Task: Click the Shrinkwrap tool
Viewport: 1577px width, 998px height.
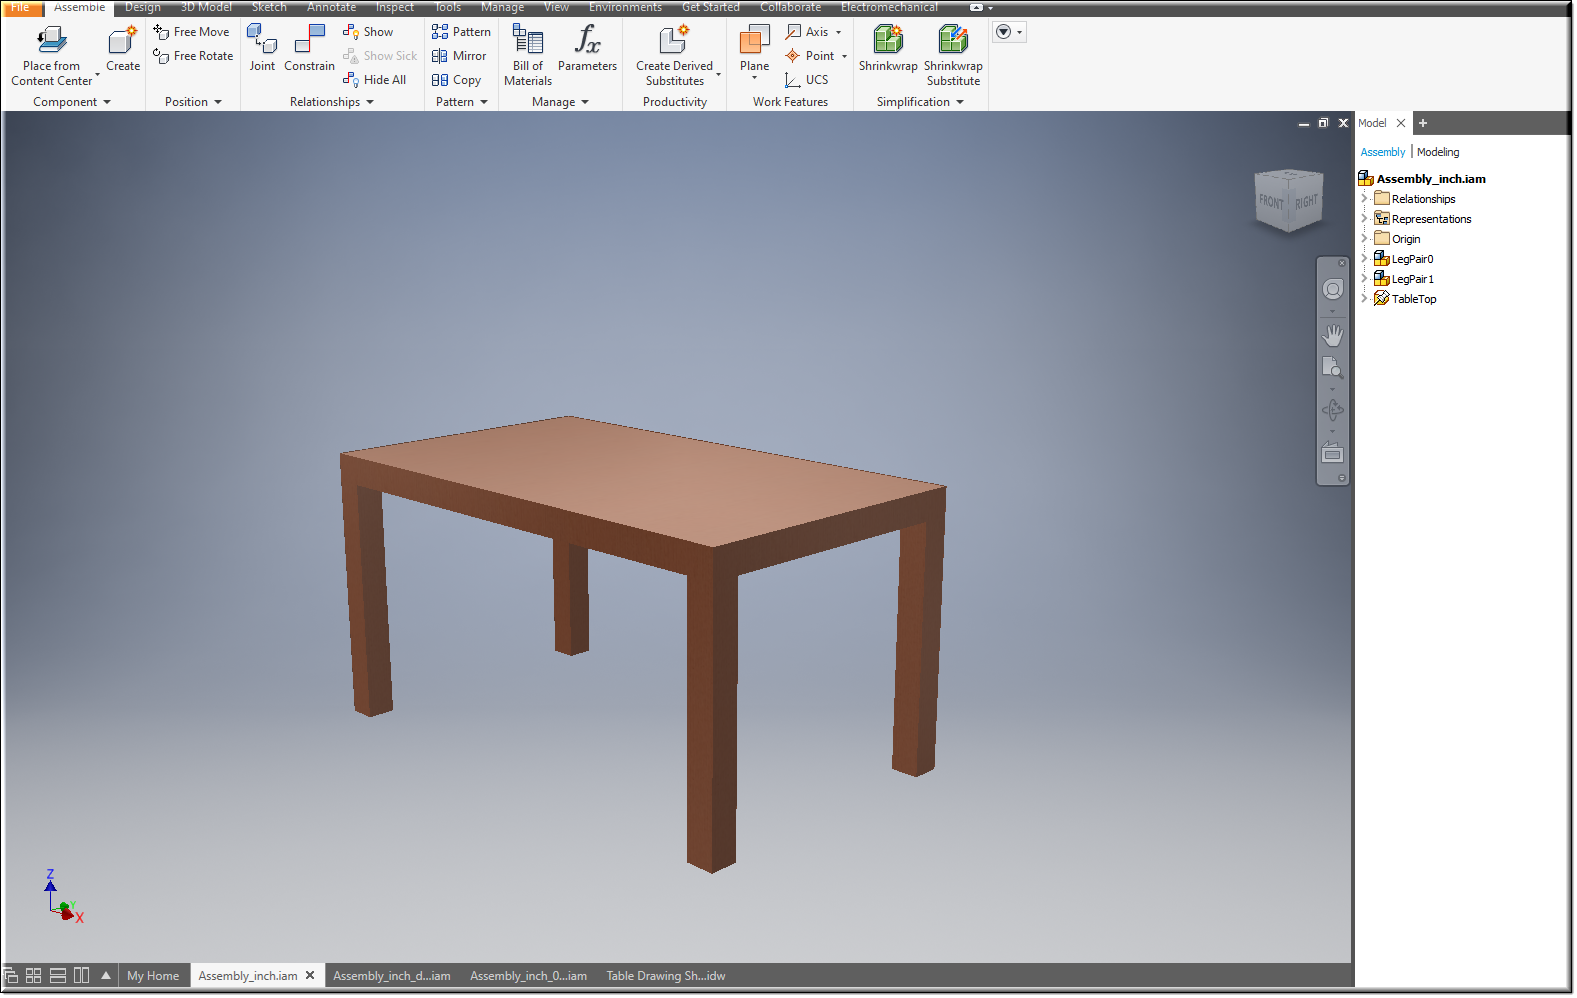Action: click(x=888, y=48)
